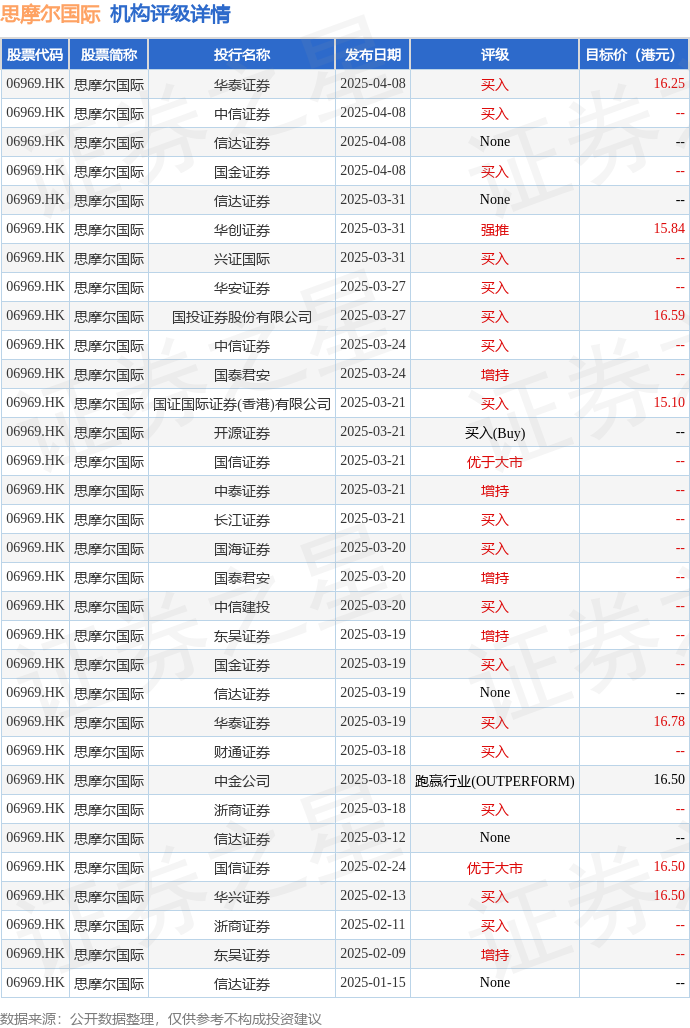This screenshot has width=690, height=1028.
Task: Click the 华安证券 cell
Action: [241, 287]
